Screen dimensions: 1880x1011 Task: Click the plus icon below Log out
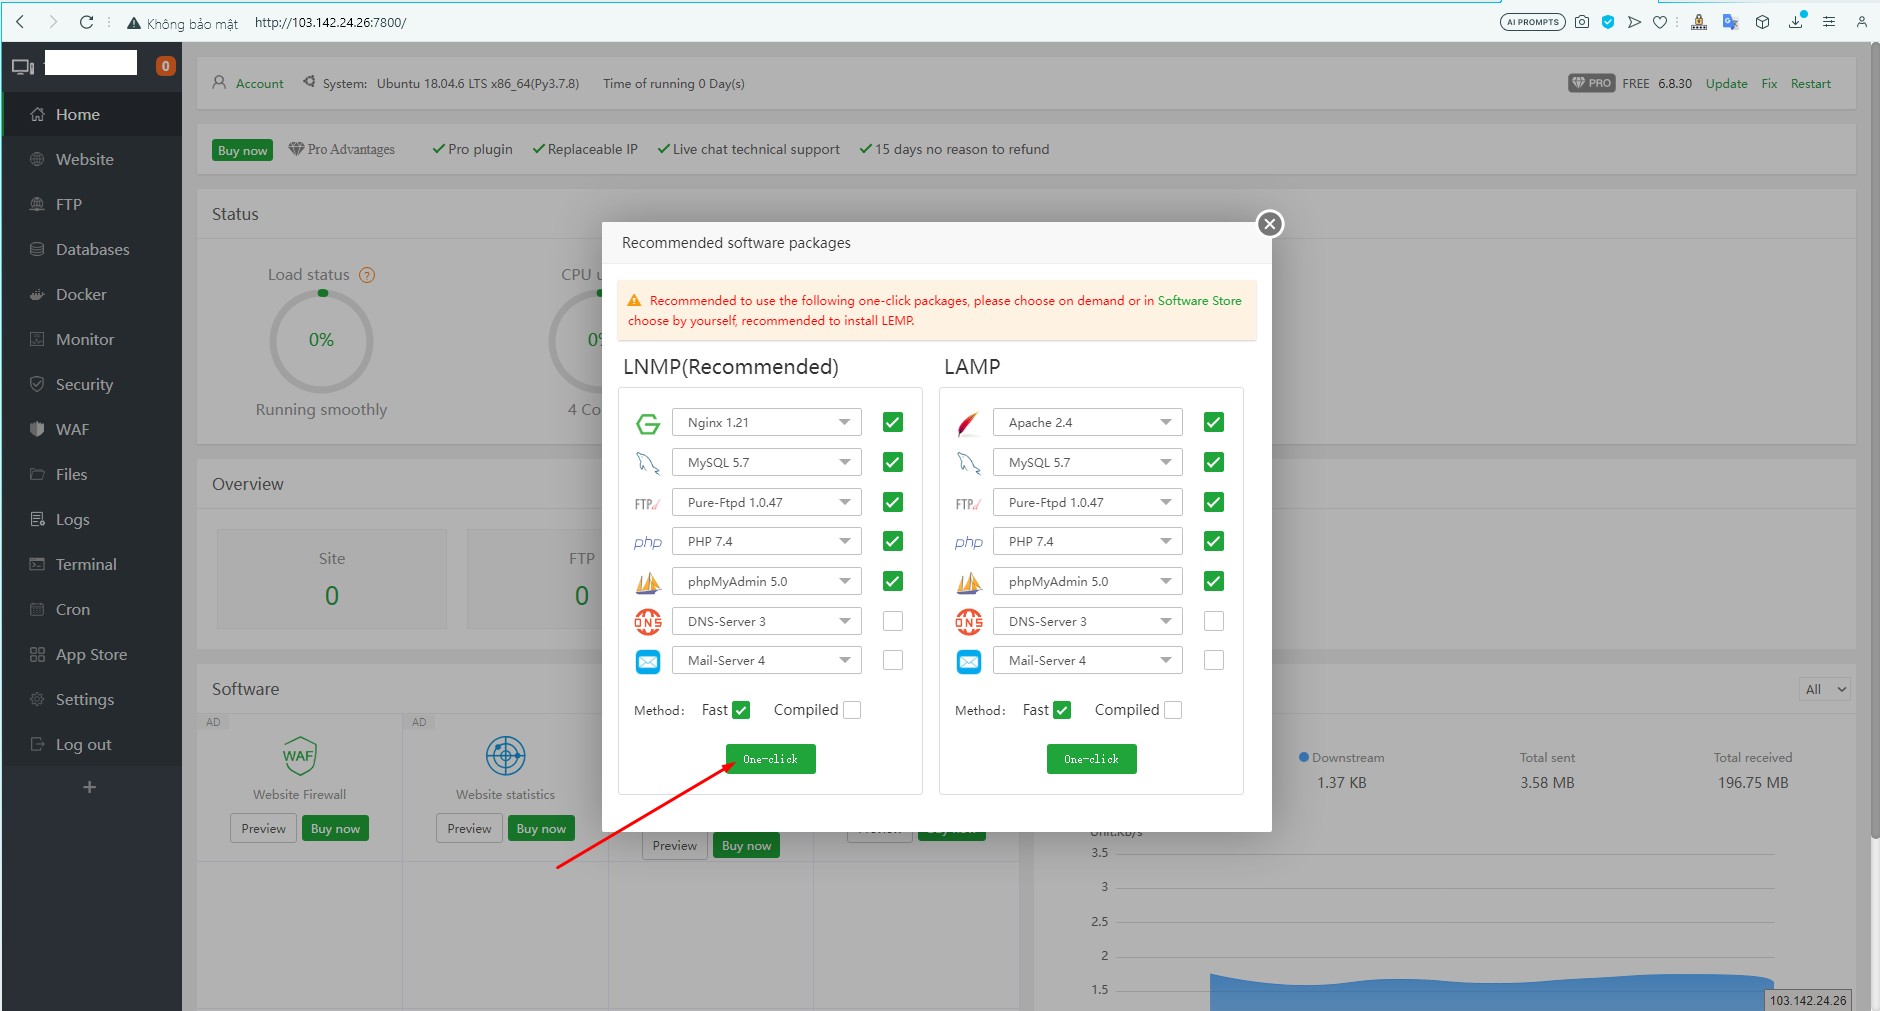coord(89,787)
